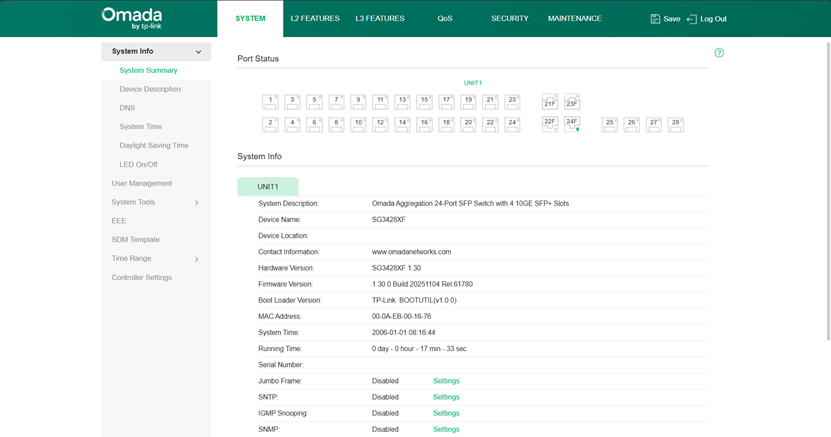831x437 pixels.
Task: Select port 24F SFP port icon
Action: click(x=572, y=124)
